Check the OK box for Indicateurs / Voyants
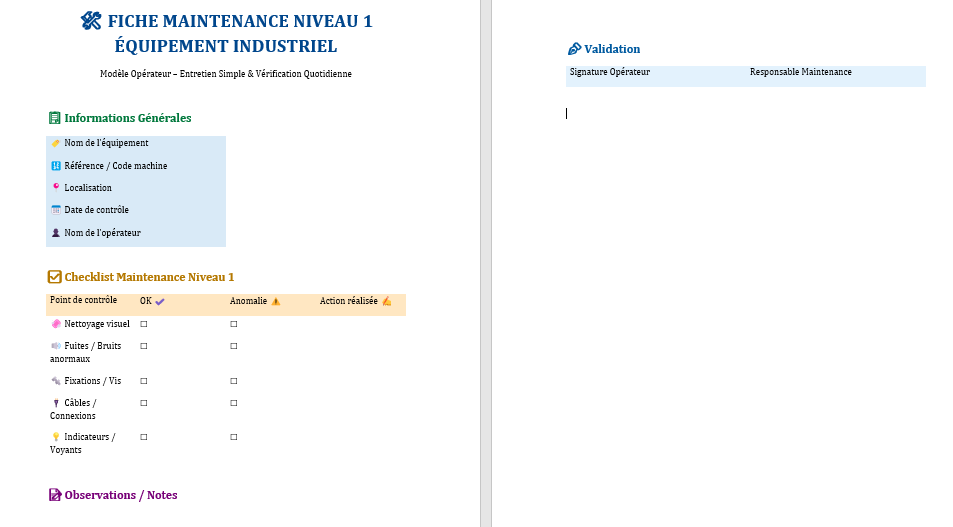The image size is (953, 527). (x=144, y=437)
